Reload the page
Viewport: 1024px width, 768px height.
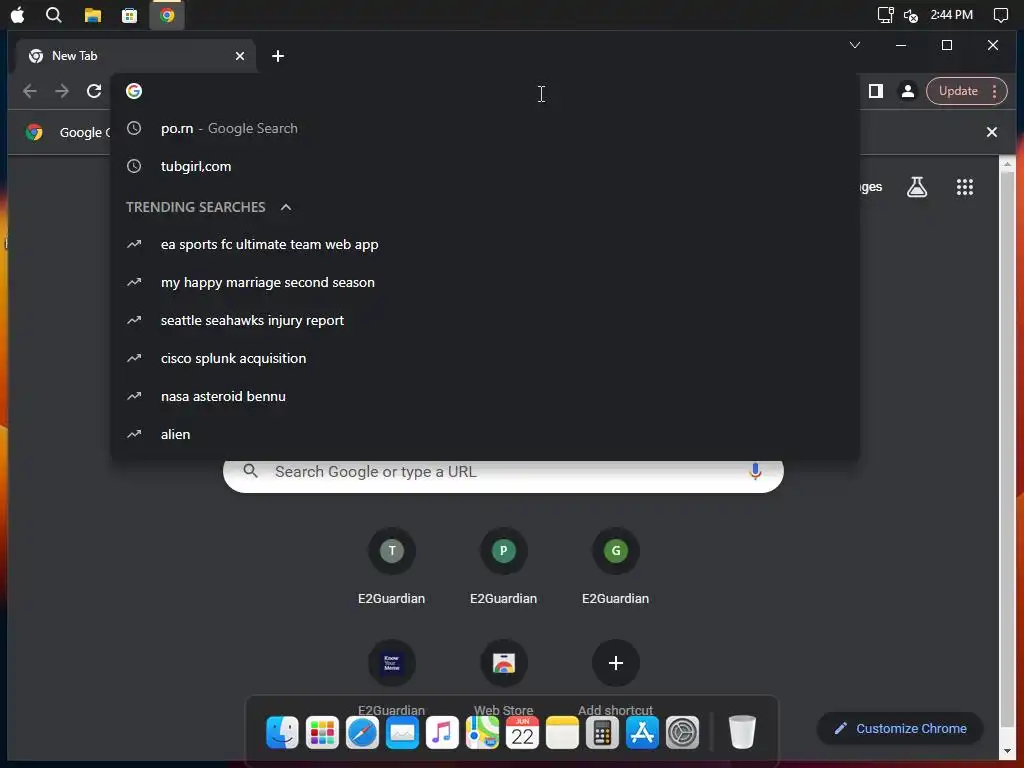point(94,91)
